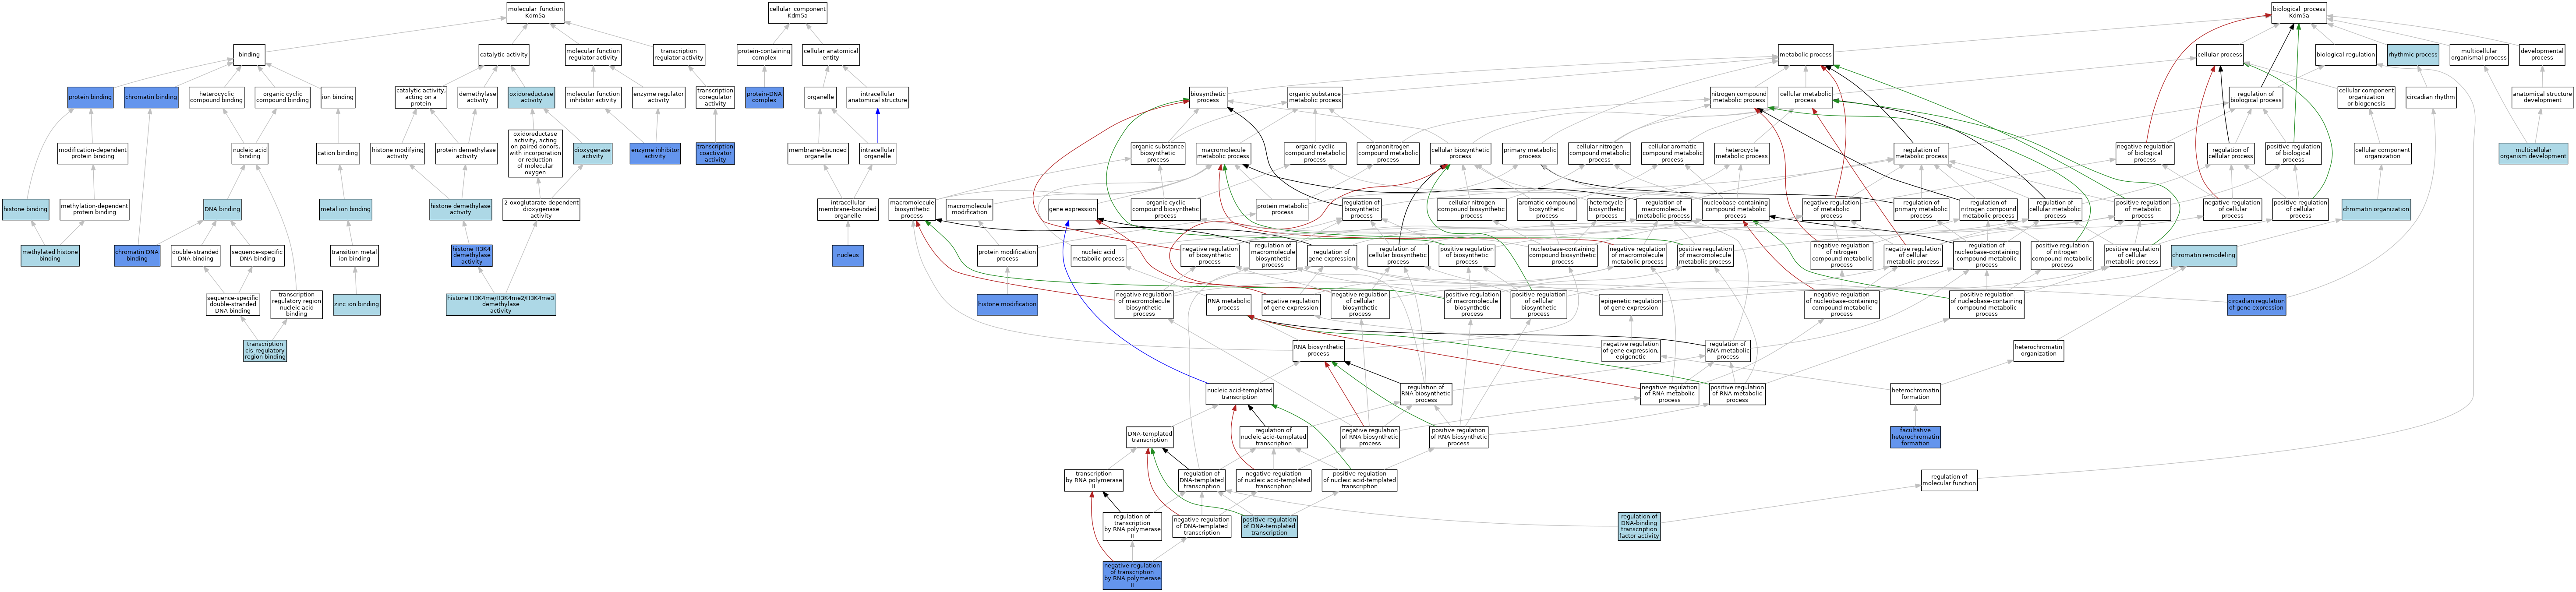2576x592 pixels.
Task: Select 'transcription coregulator activity' node
Action: click(x=715, y=97)
